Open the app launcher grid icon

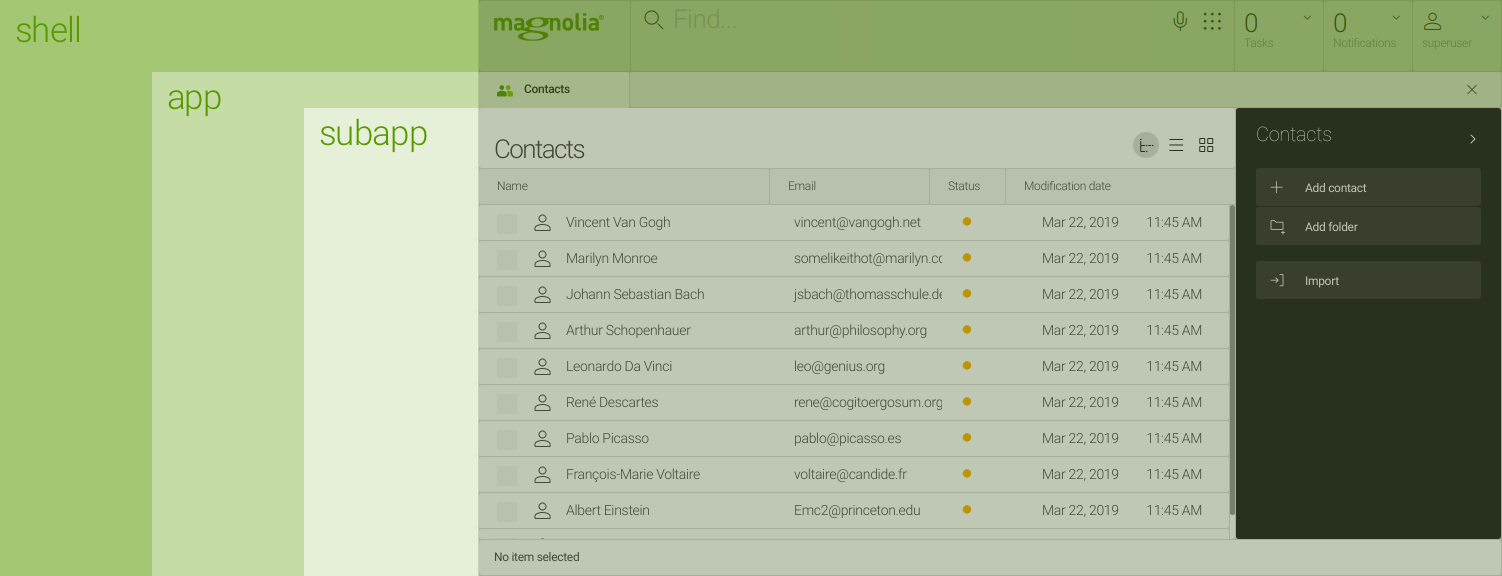(x=1212, y=21)
